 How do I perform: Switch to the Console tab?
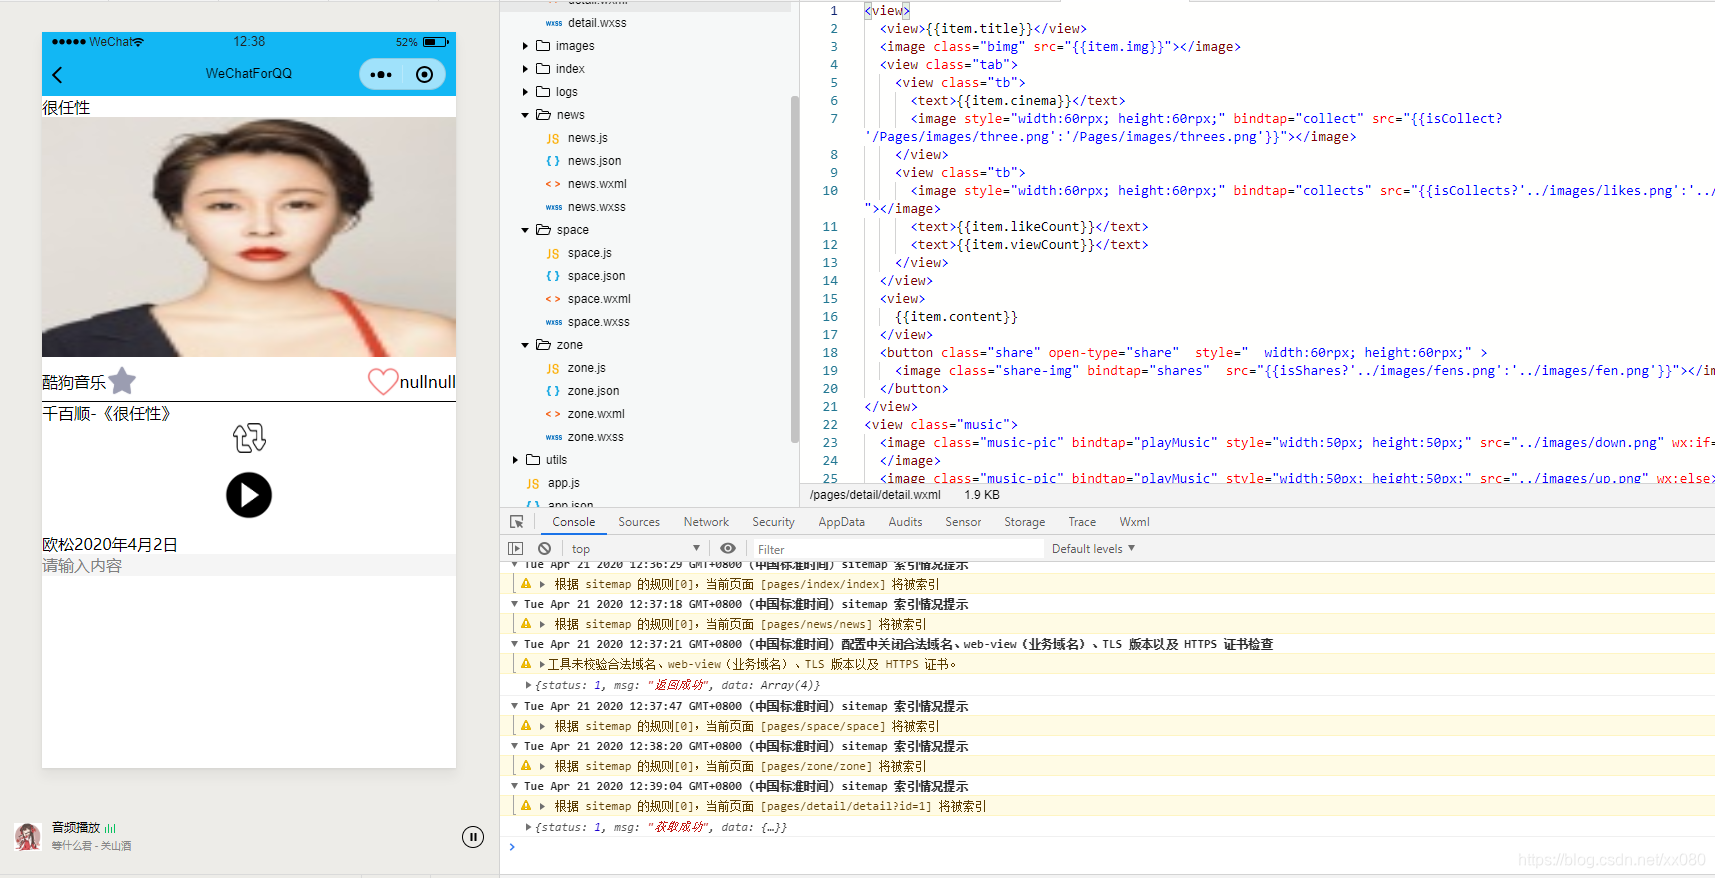pos(573,522)
